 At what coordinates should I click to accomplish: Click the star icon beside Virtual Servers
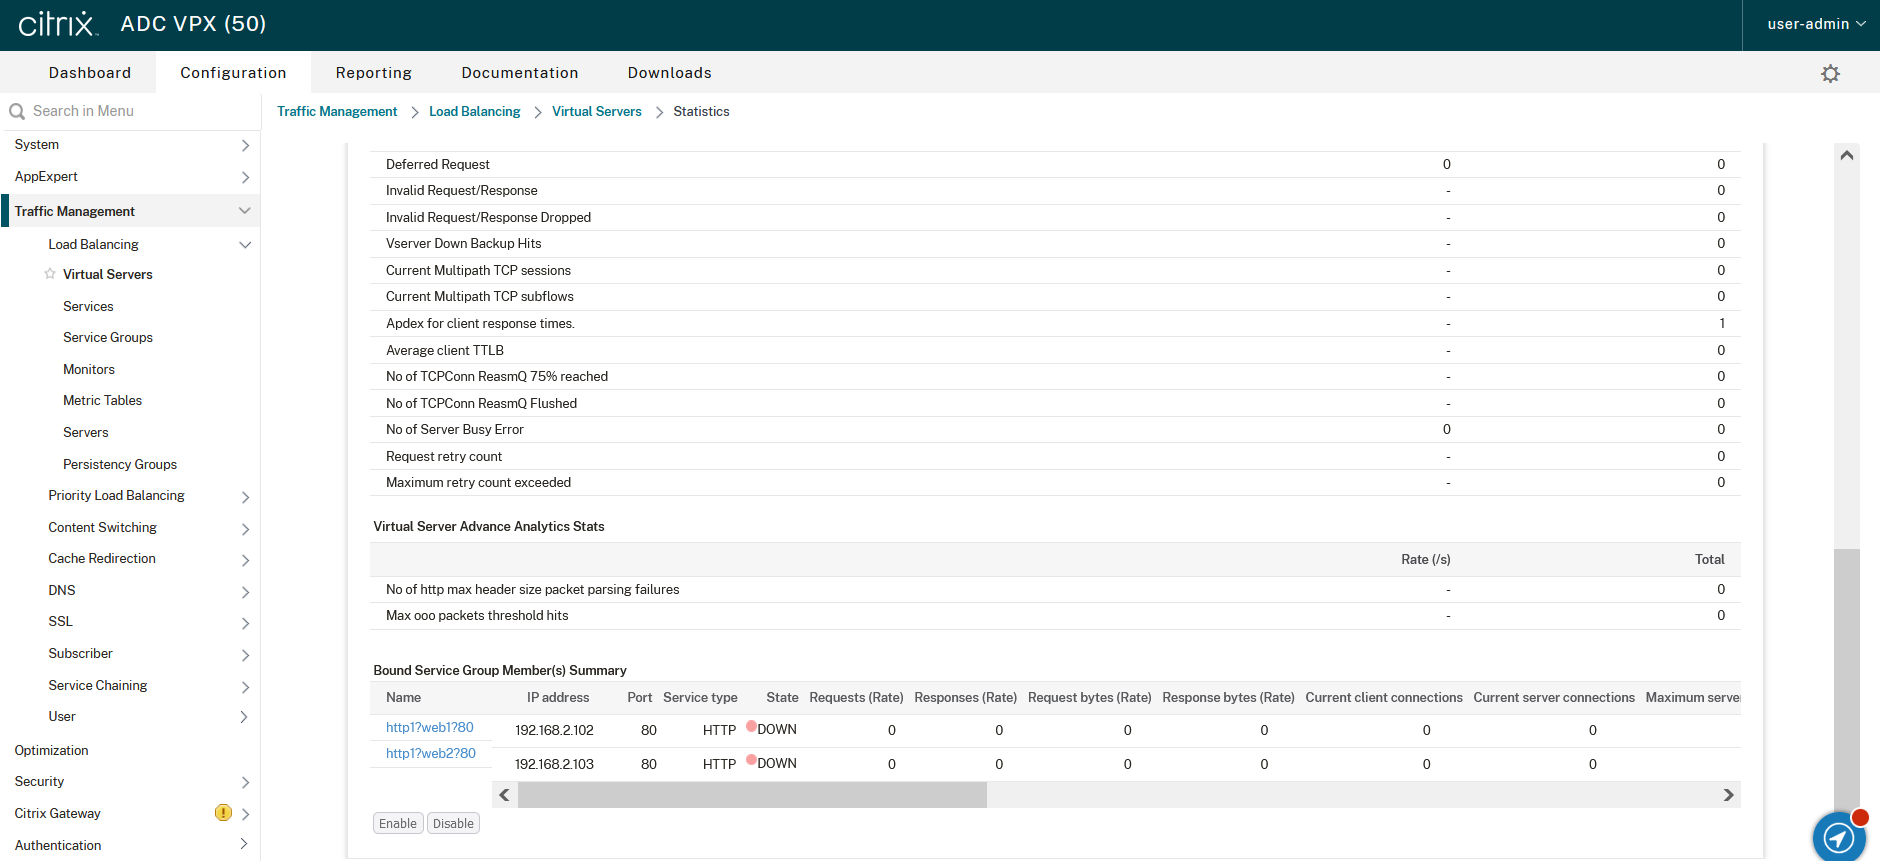coord(50,274)
